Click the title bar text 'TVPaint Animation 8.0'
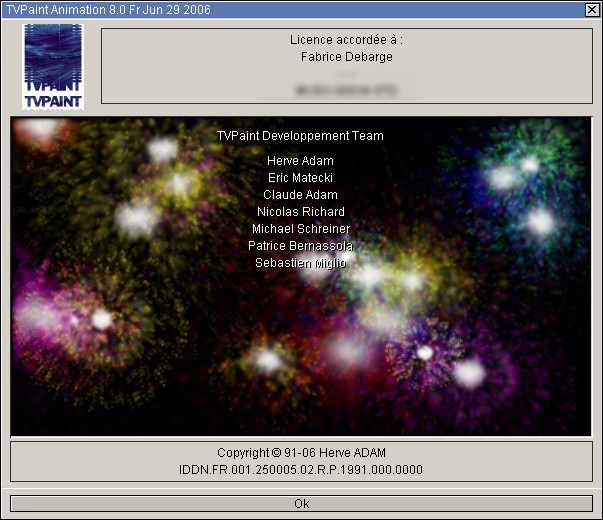 point(65,10)
